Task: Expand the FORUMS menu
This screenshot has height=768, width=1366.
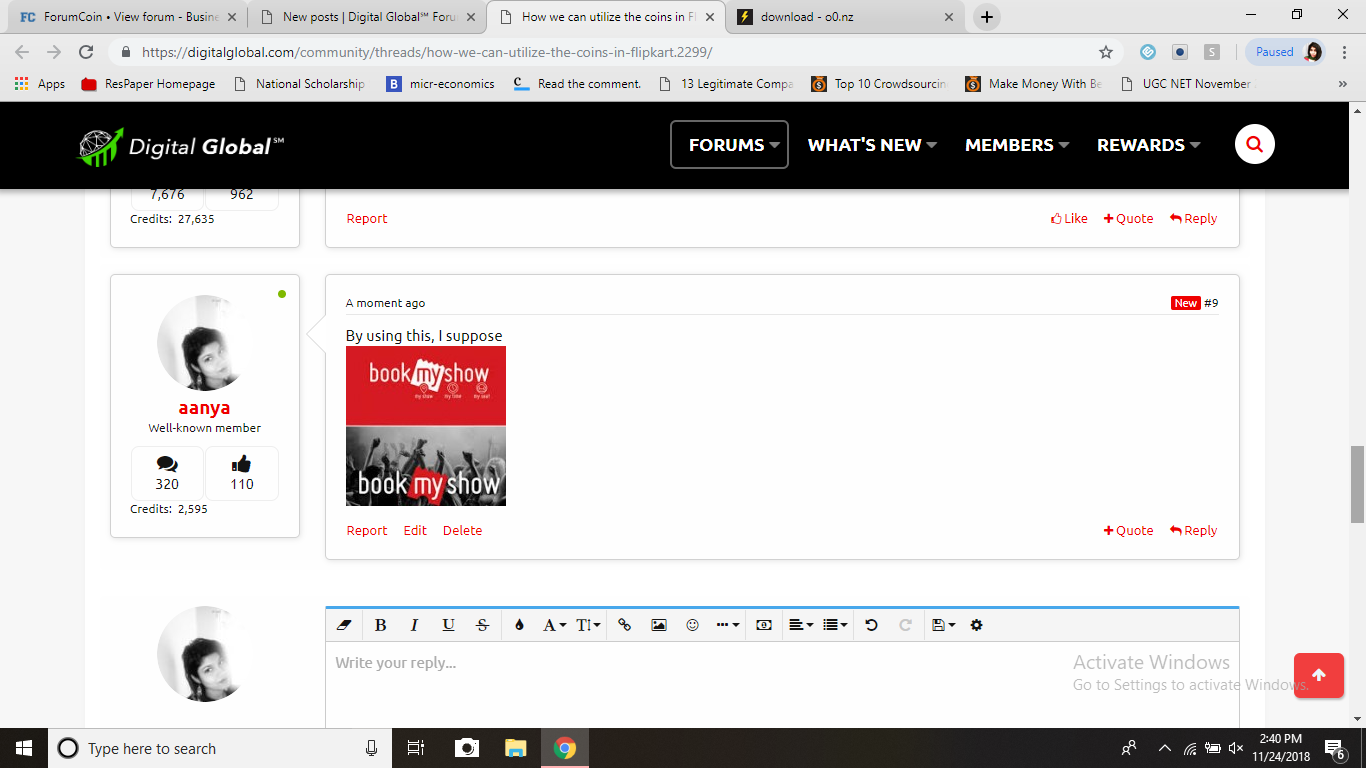Action: point(729,144)
